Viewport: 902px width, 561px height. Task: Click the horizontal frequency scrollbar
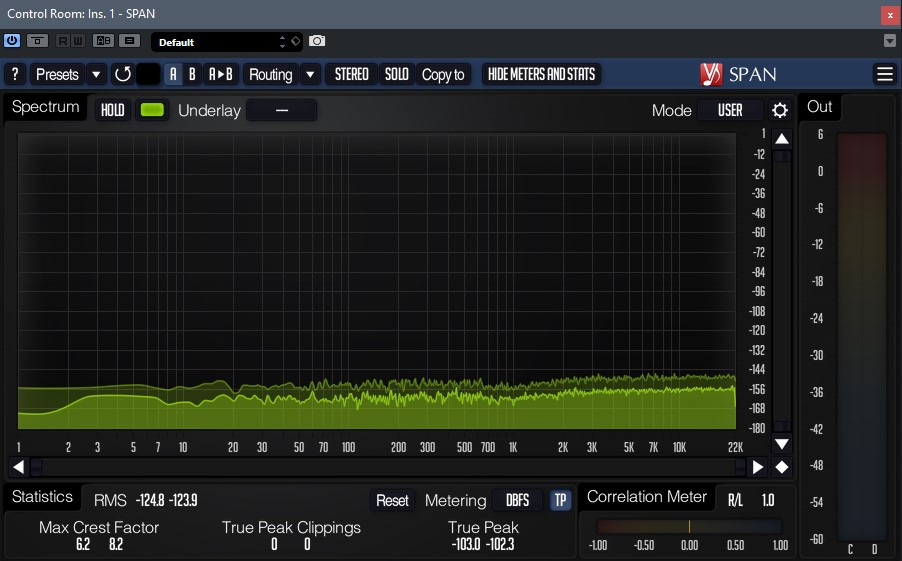388,467
